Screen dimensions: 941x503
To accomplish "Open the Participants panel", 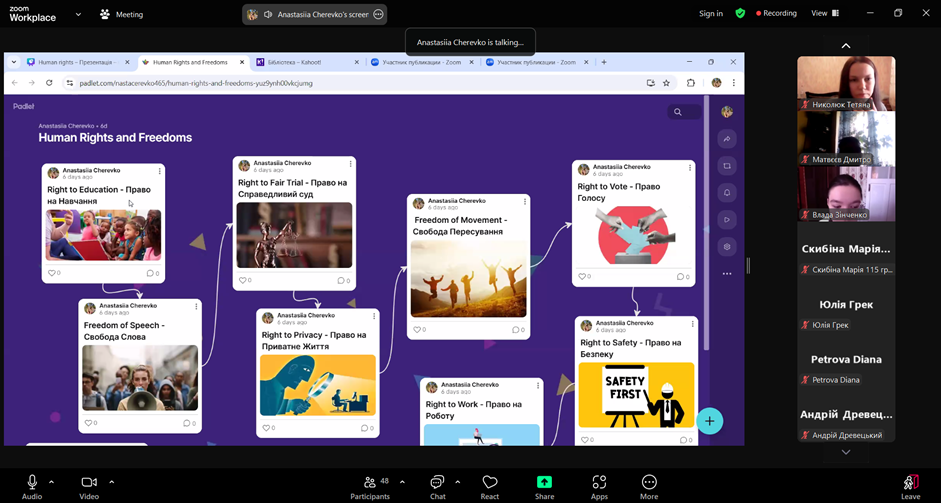I will (369, 483).
